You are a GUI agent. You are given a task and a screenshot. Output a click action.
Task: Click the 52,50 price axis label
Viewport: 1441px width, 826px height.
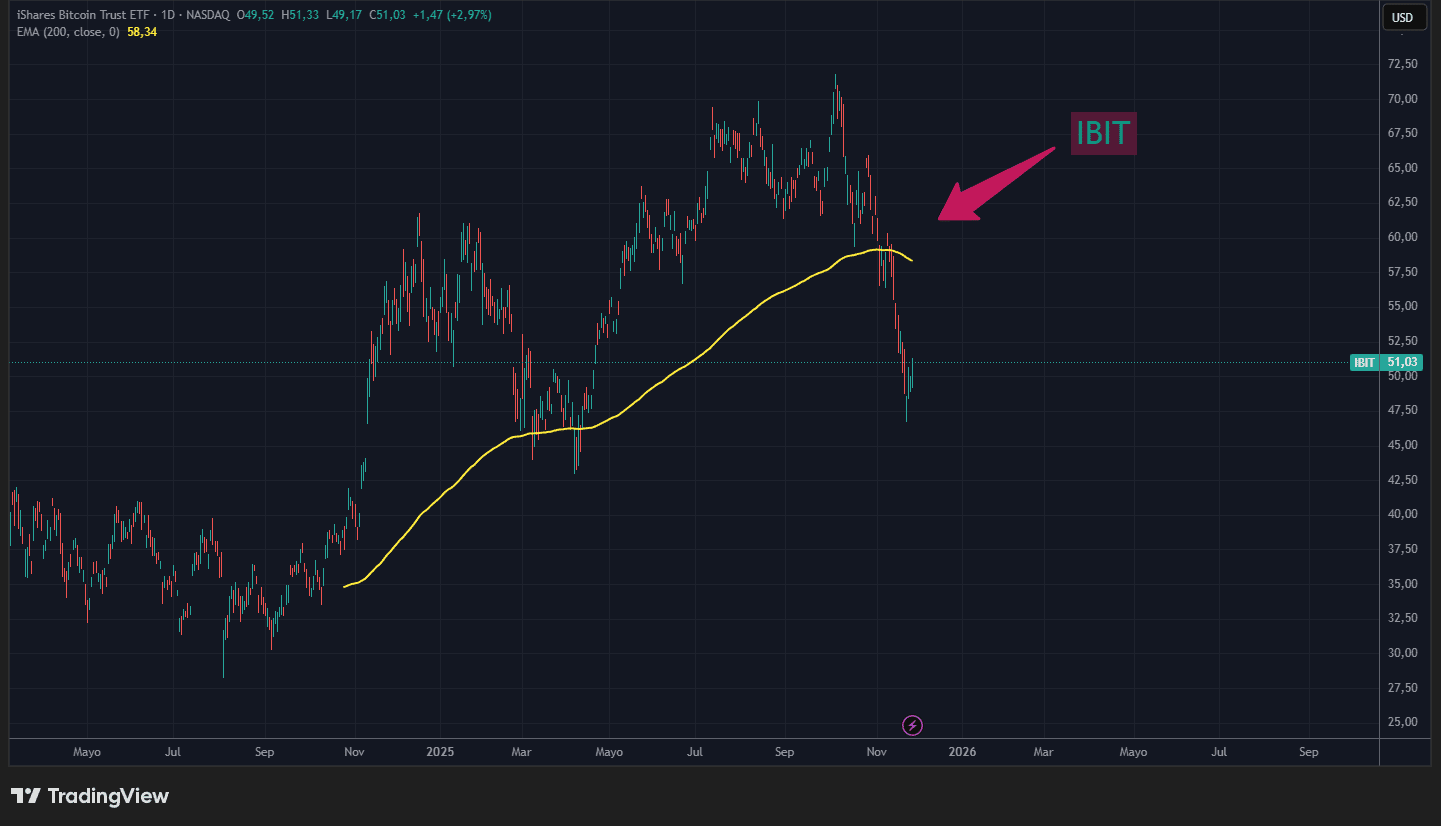coord(1403,341)
